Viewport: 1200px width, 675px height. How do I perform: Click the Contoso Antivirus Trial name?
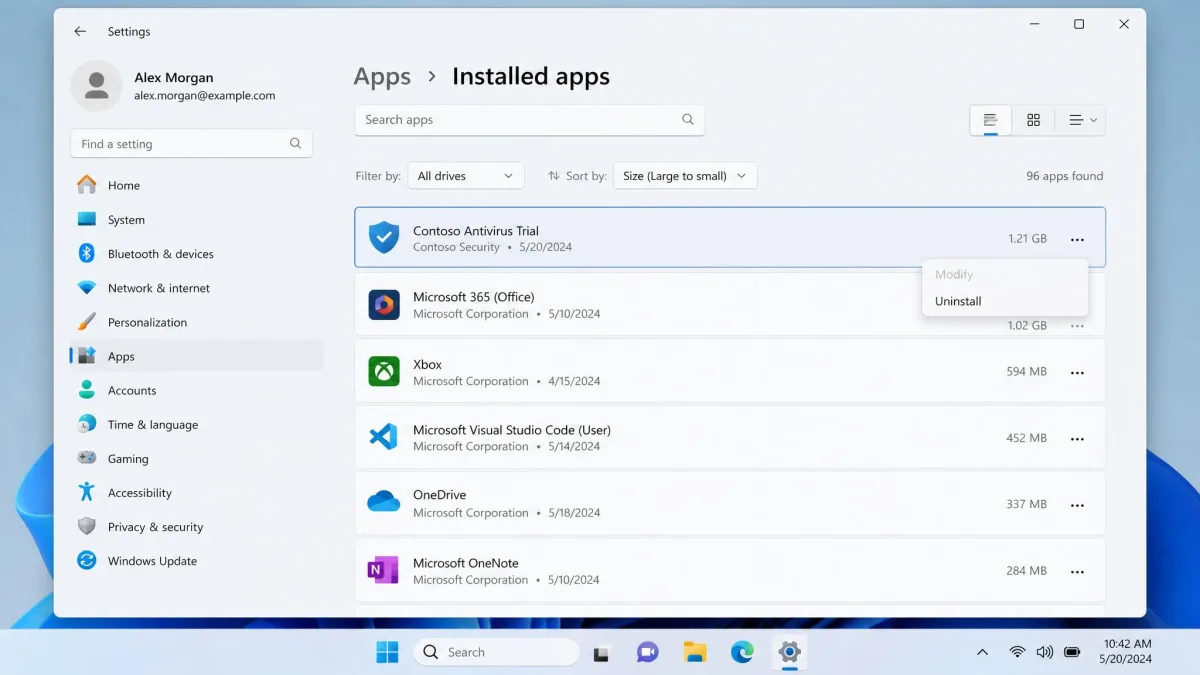point(476,231)
